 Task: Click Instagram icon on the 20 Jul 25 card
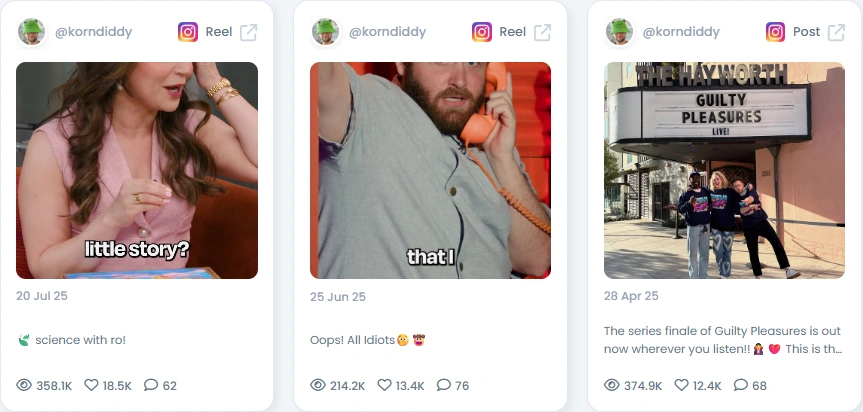click(188, 32)
